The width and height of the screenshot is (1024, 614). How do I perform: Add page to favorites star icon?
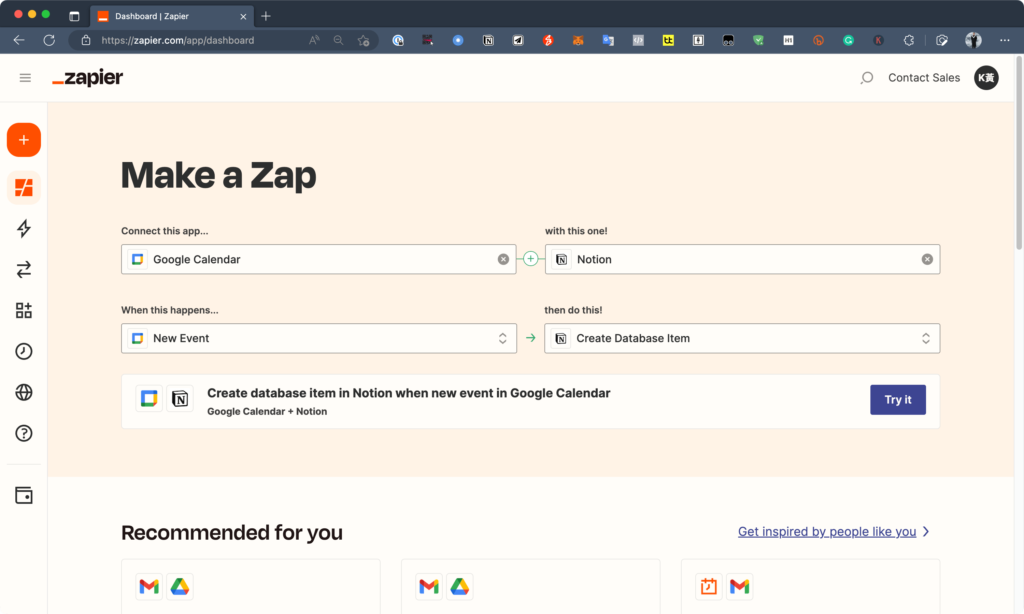tap(364, 40)
